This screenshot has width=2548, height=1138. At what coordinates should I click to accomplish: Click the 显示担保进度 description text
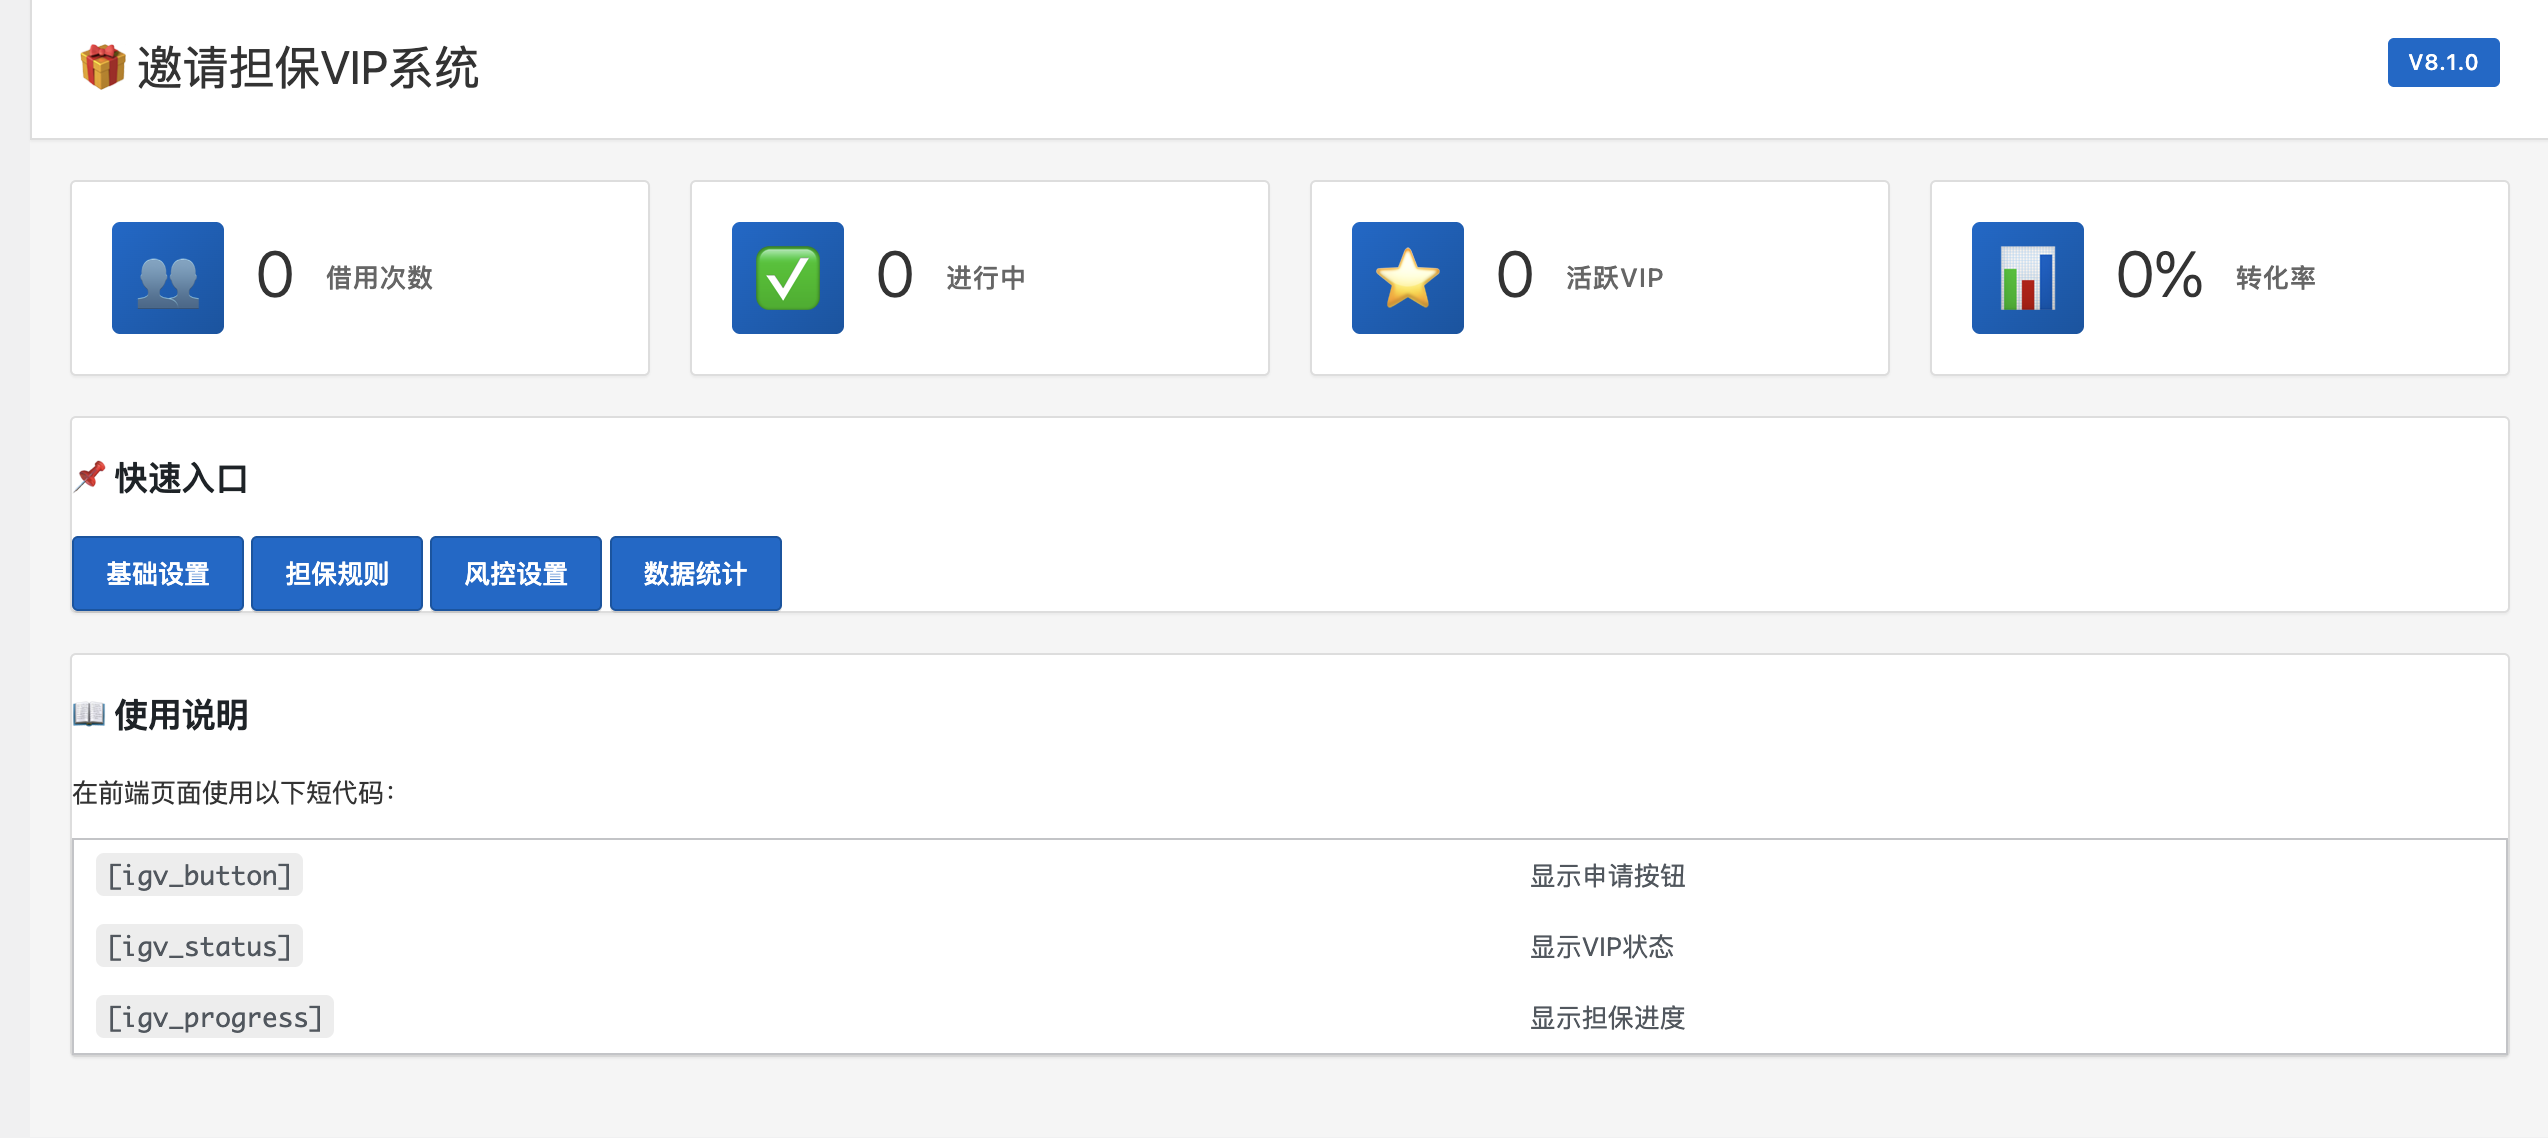click(x=1606, y=1019)
